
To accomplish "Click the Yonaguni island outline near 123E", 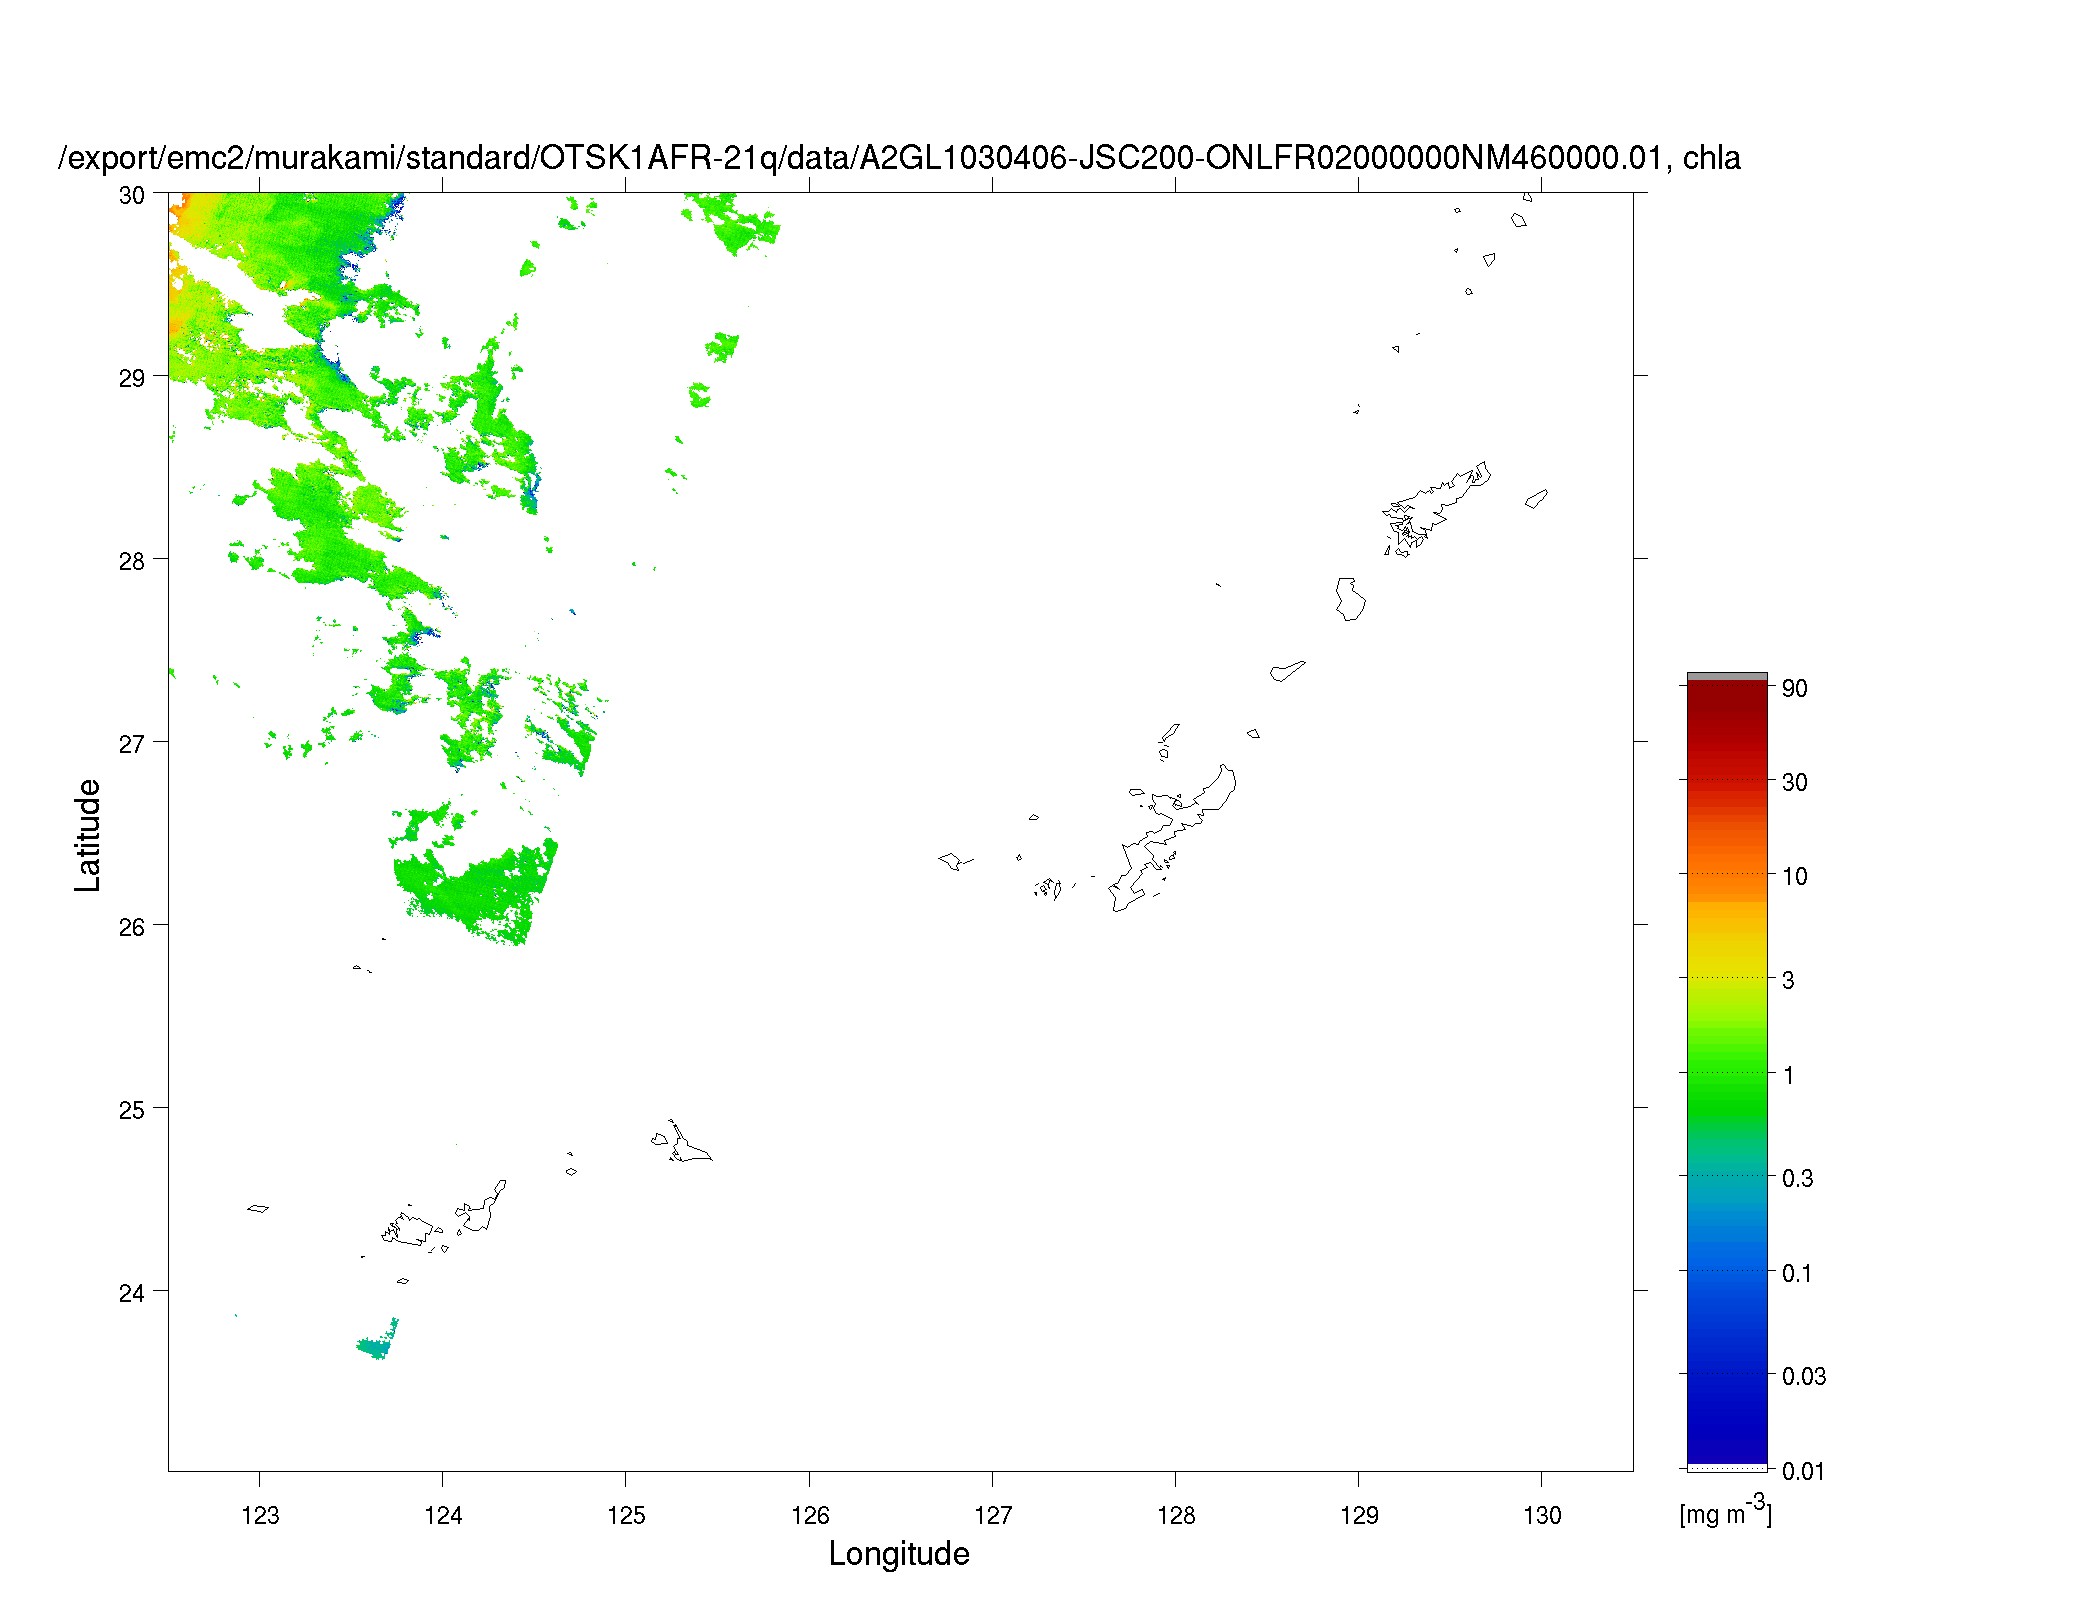I will point(258,1208).
